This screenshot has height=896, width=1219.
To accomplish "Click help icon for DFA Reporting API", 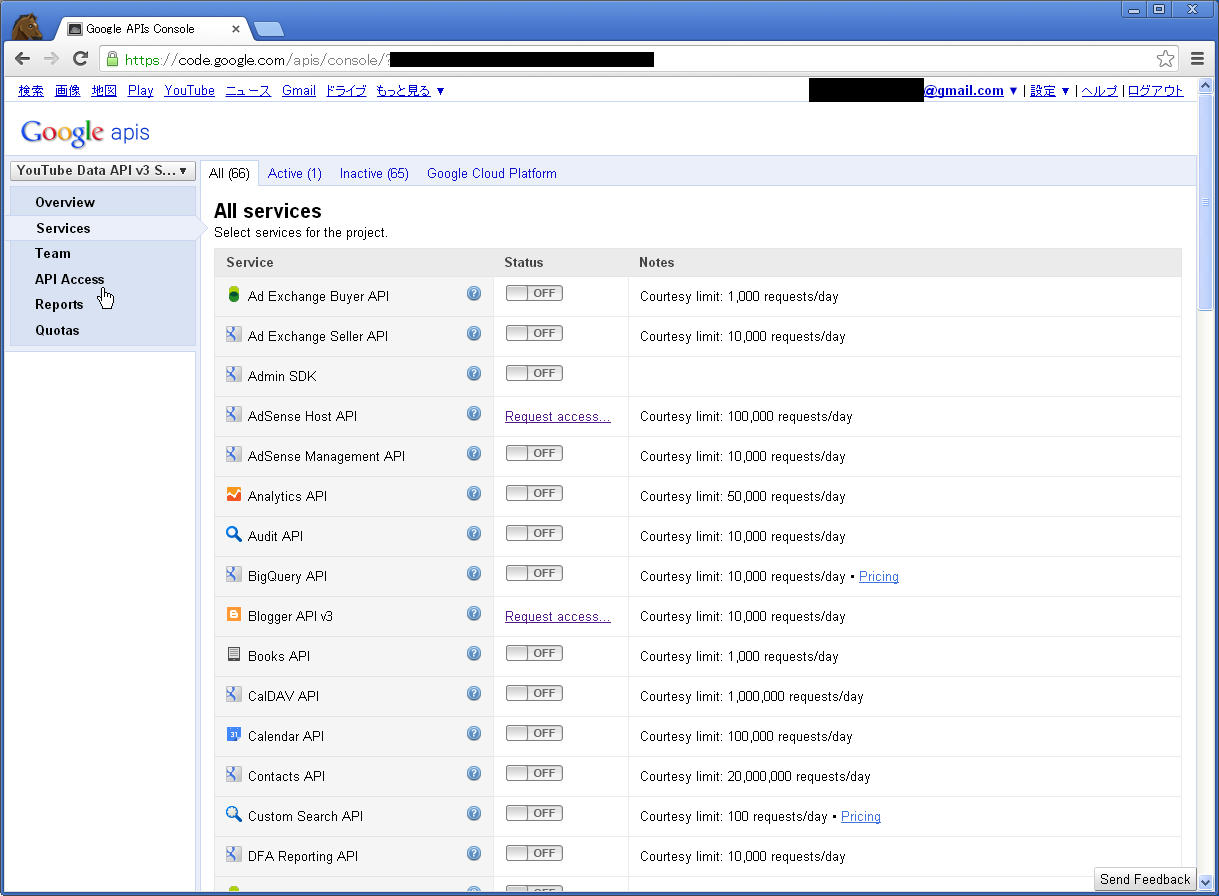I will coord(474,854).
